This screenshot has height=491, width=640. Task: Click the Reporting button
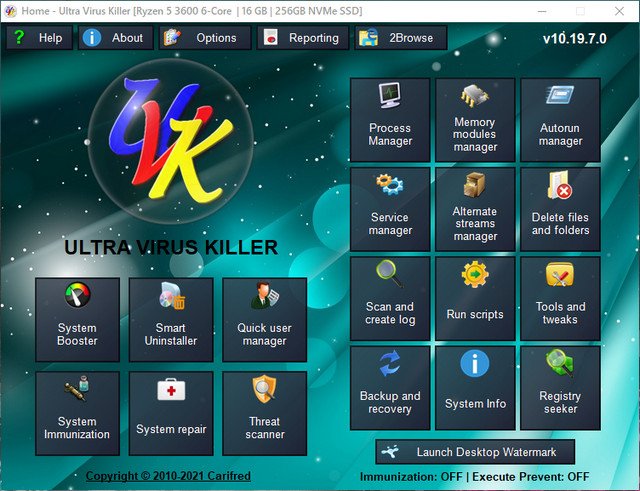coord(303,38)
